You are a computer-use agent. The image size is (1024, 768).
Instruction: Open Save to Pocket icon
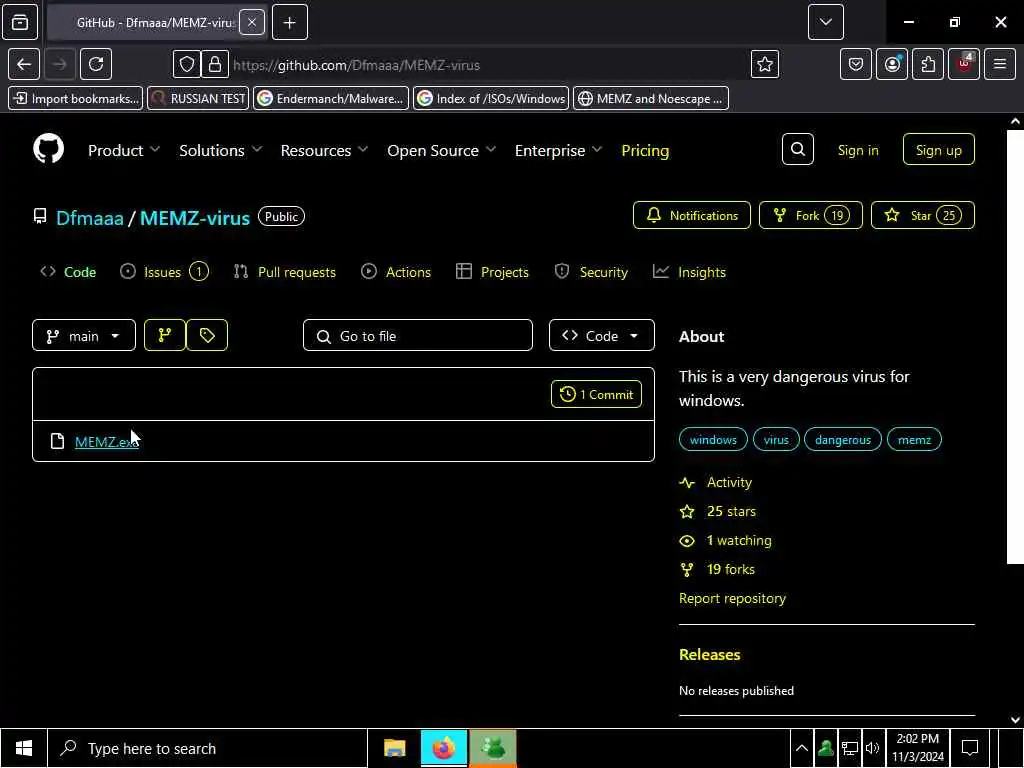pyautogui.click(x=856, y=64)
